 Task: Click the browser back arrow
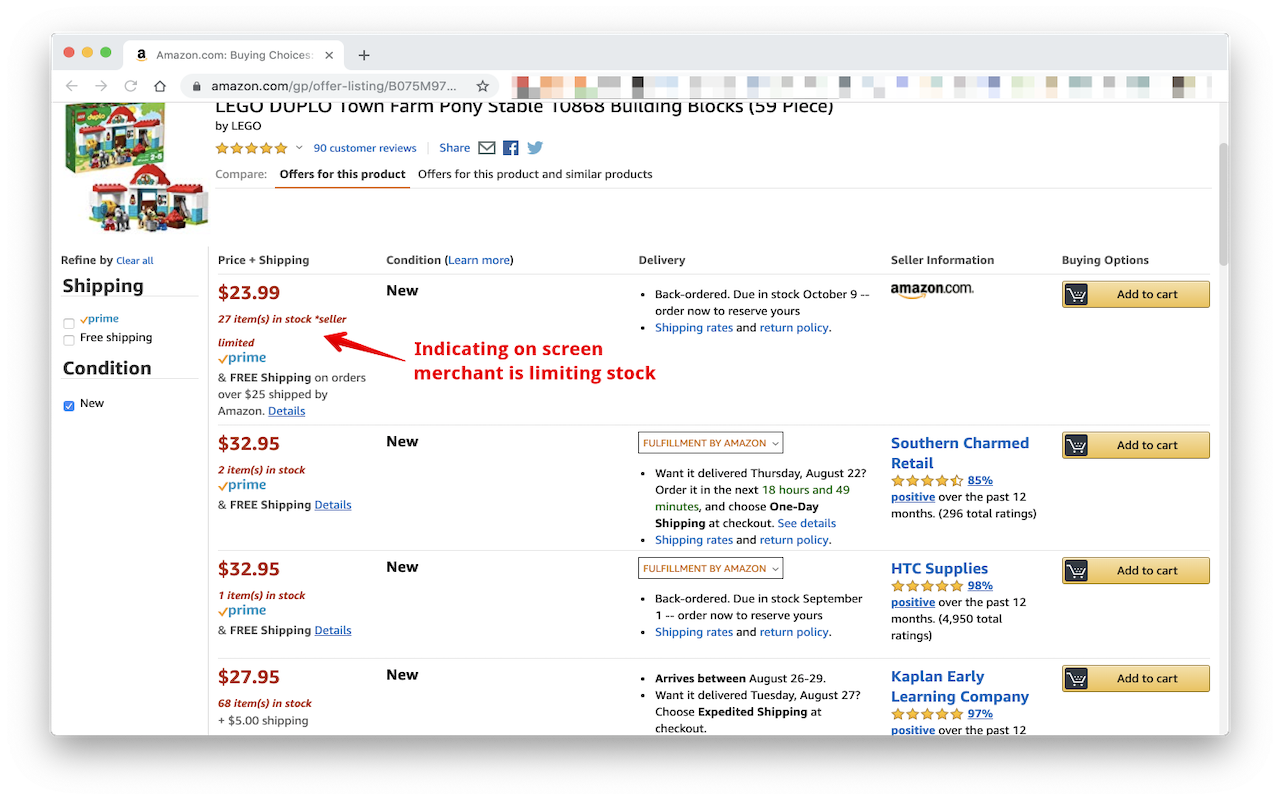tap(72, 86)
